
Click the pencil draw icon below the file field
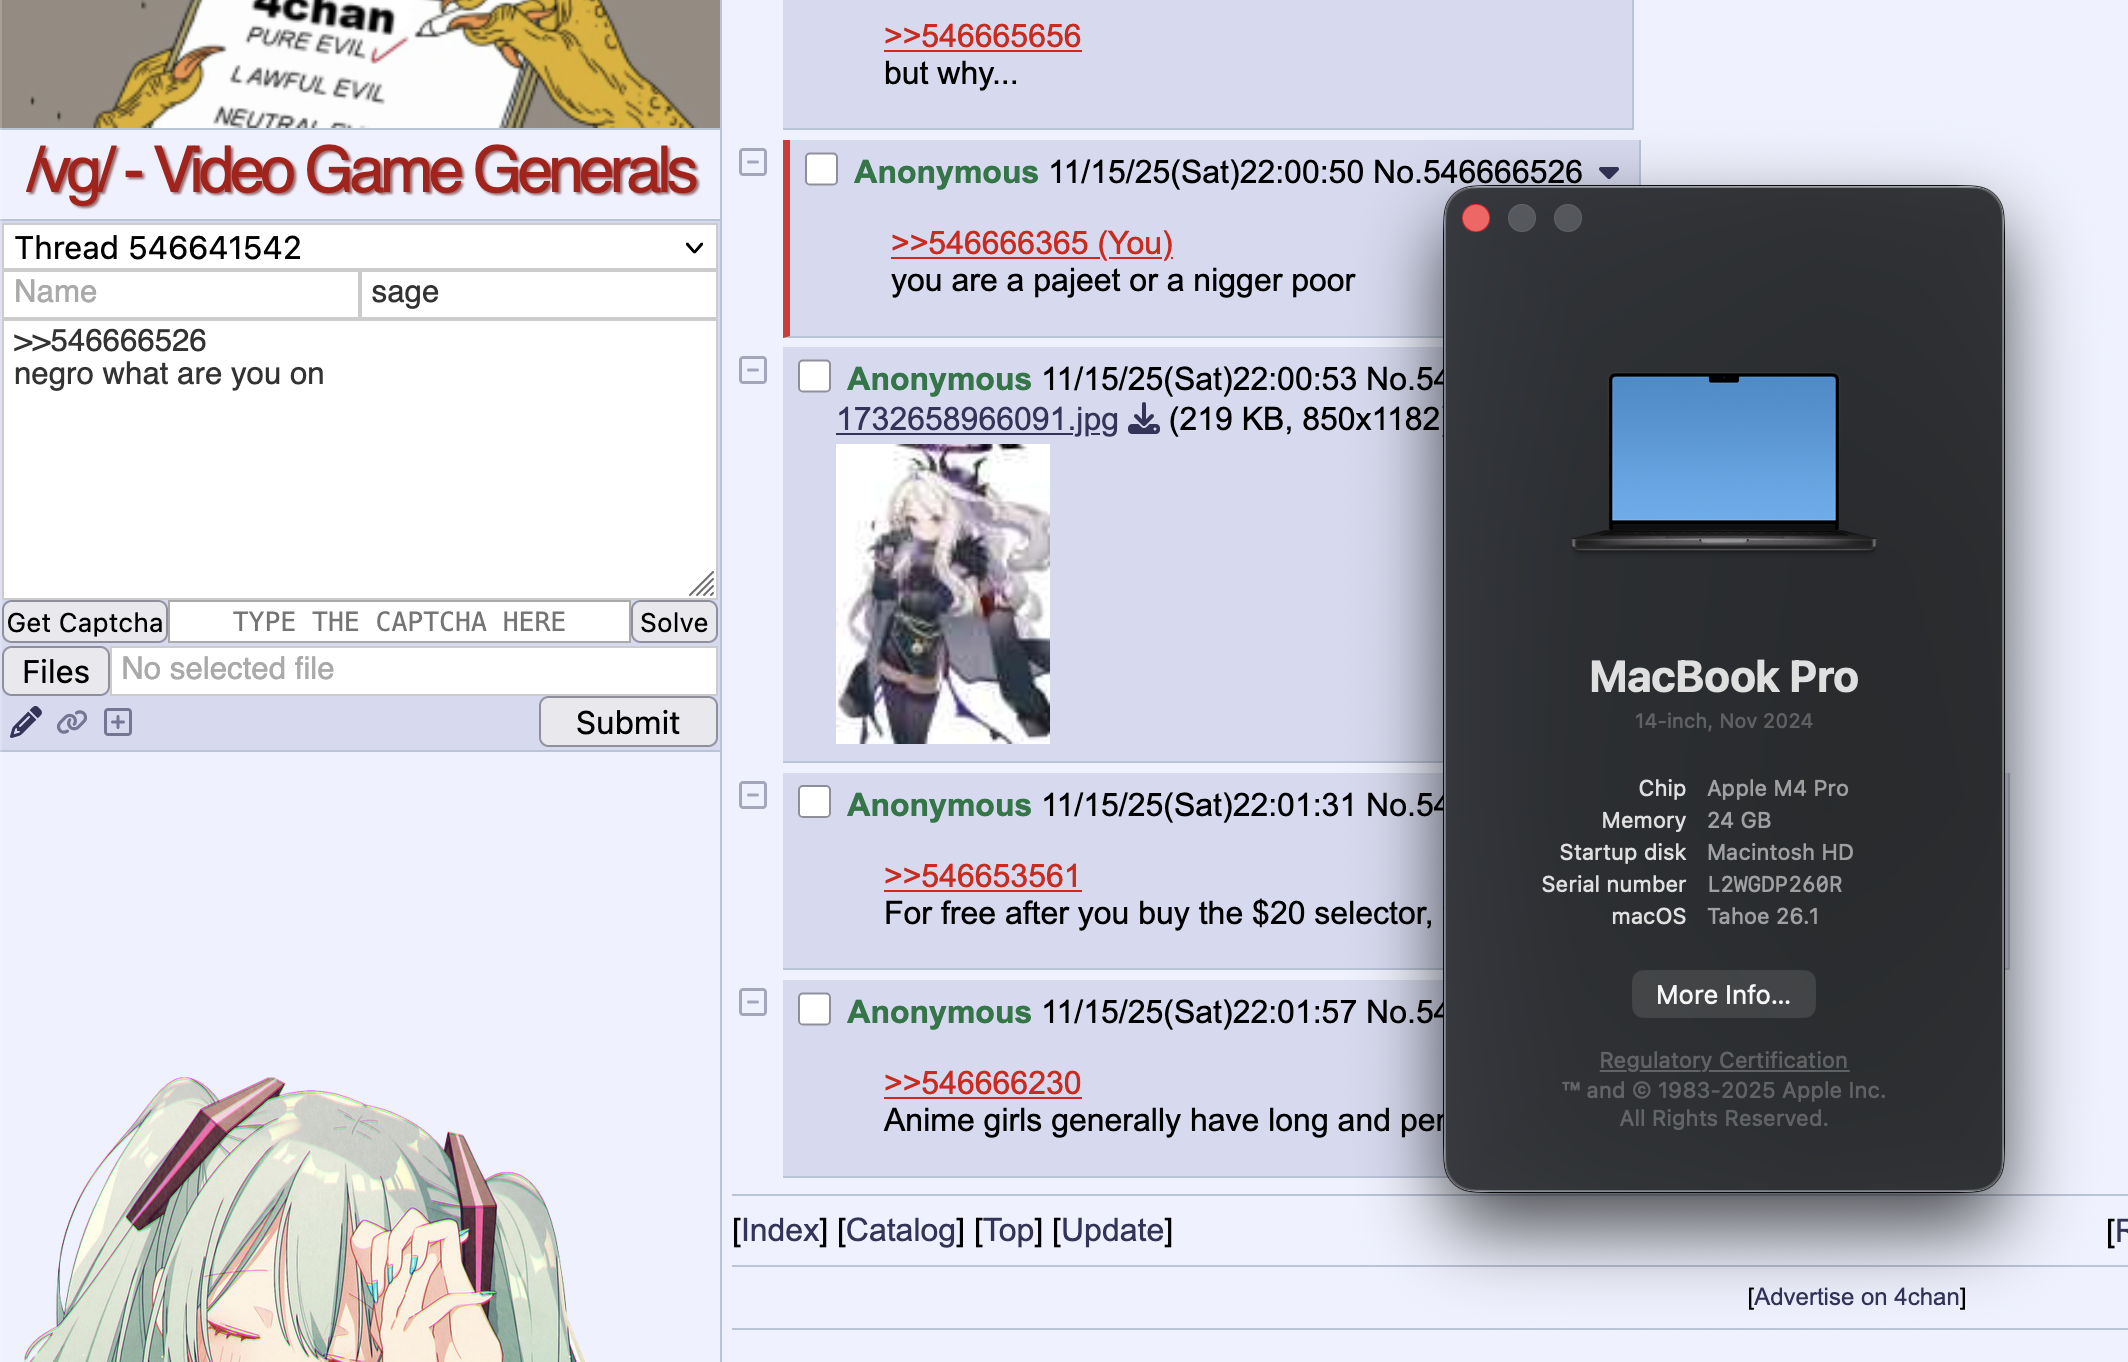point(25,722)
